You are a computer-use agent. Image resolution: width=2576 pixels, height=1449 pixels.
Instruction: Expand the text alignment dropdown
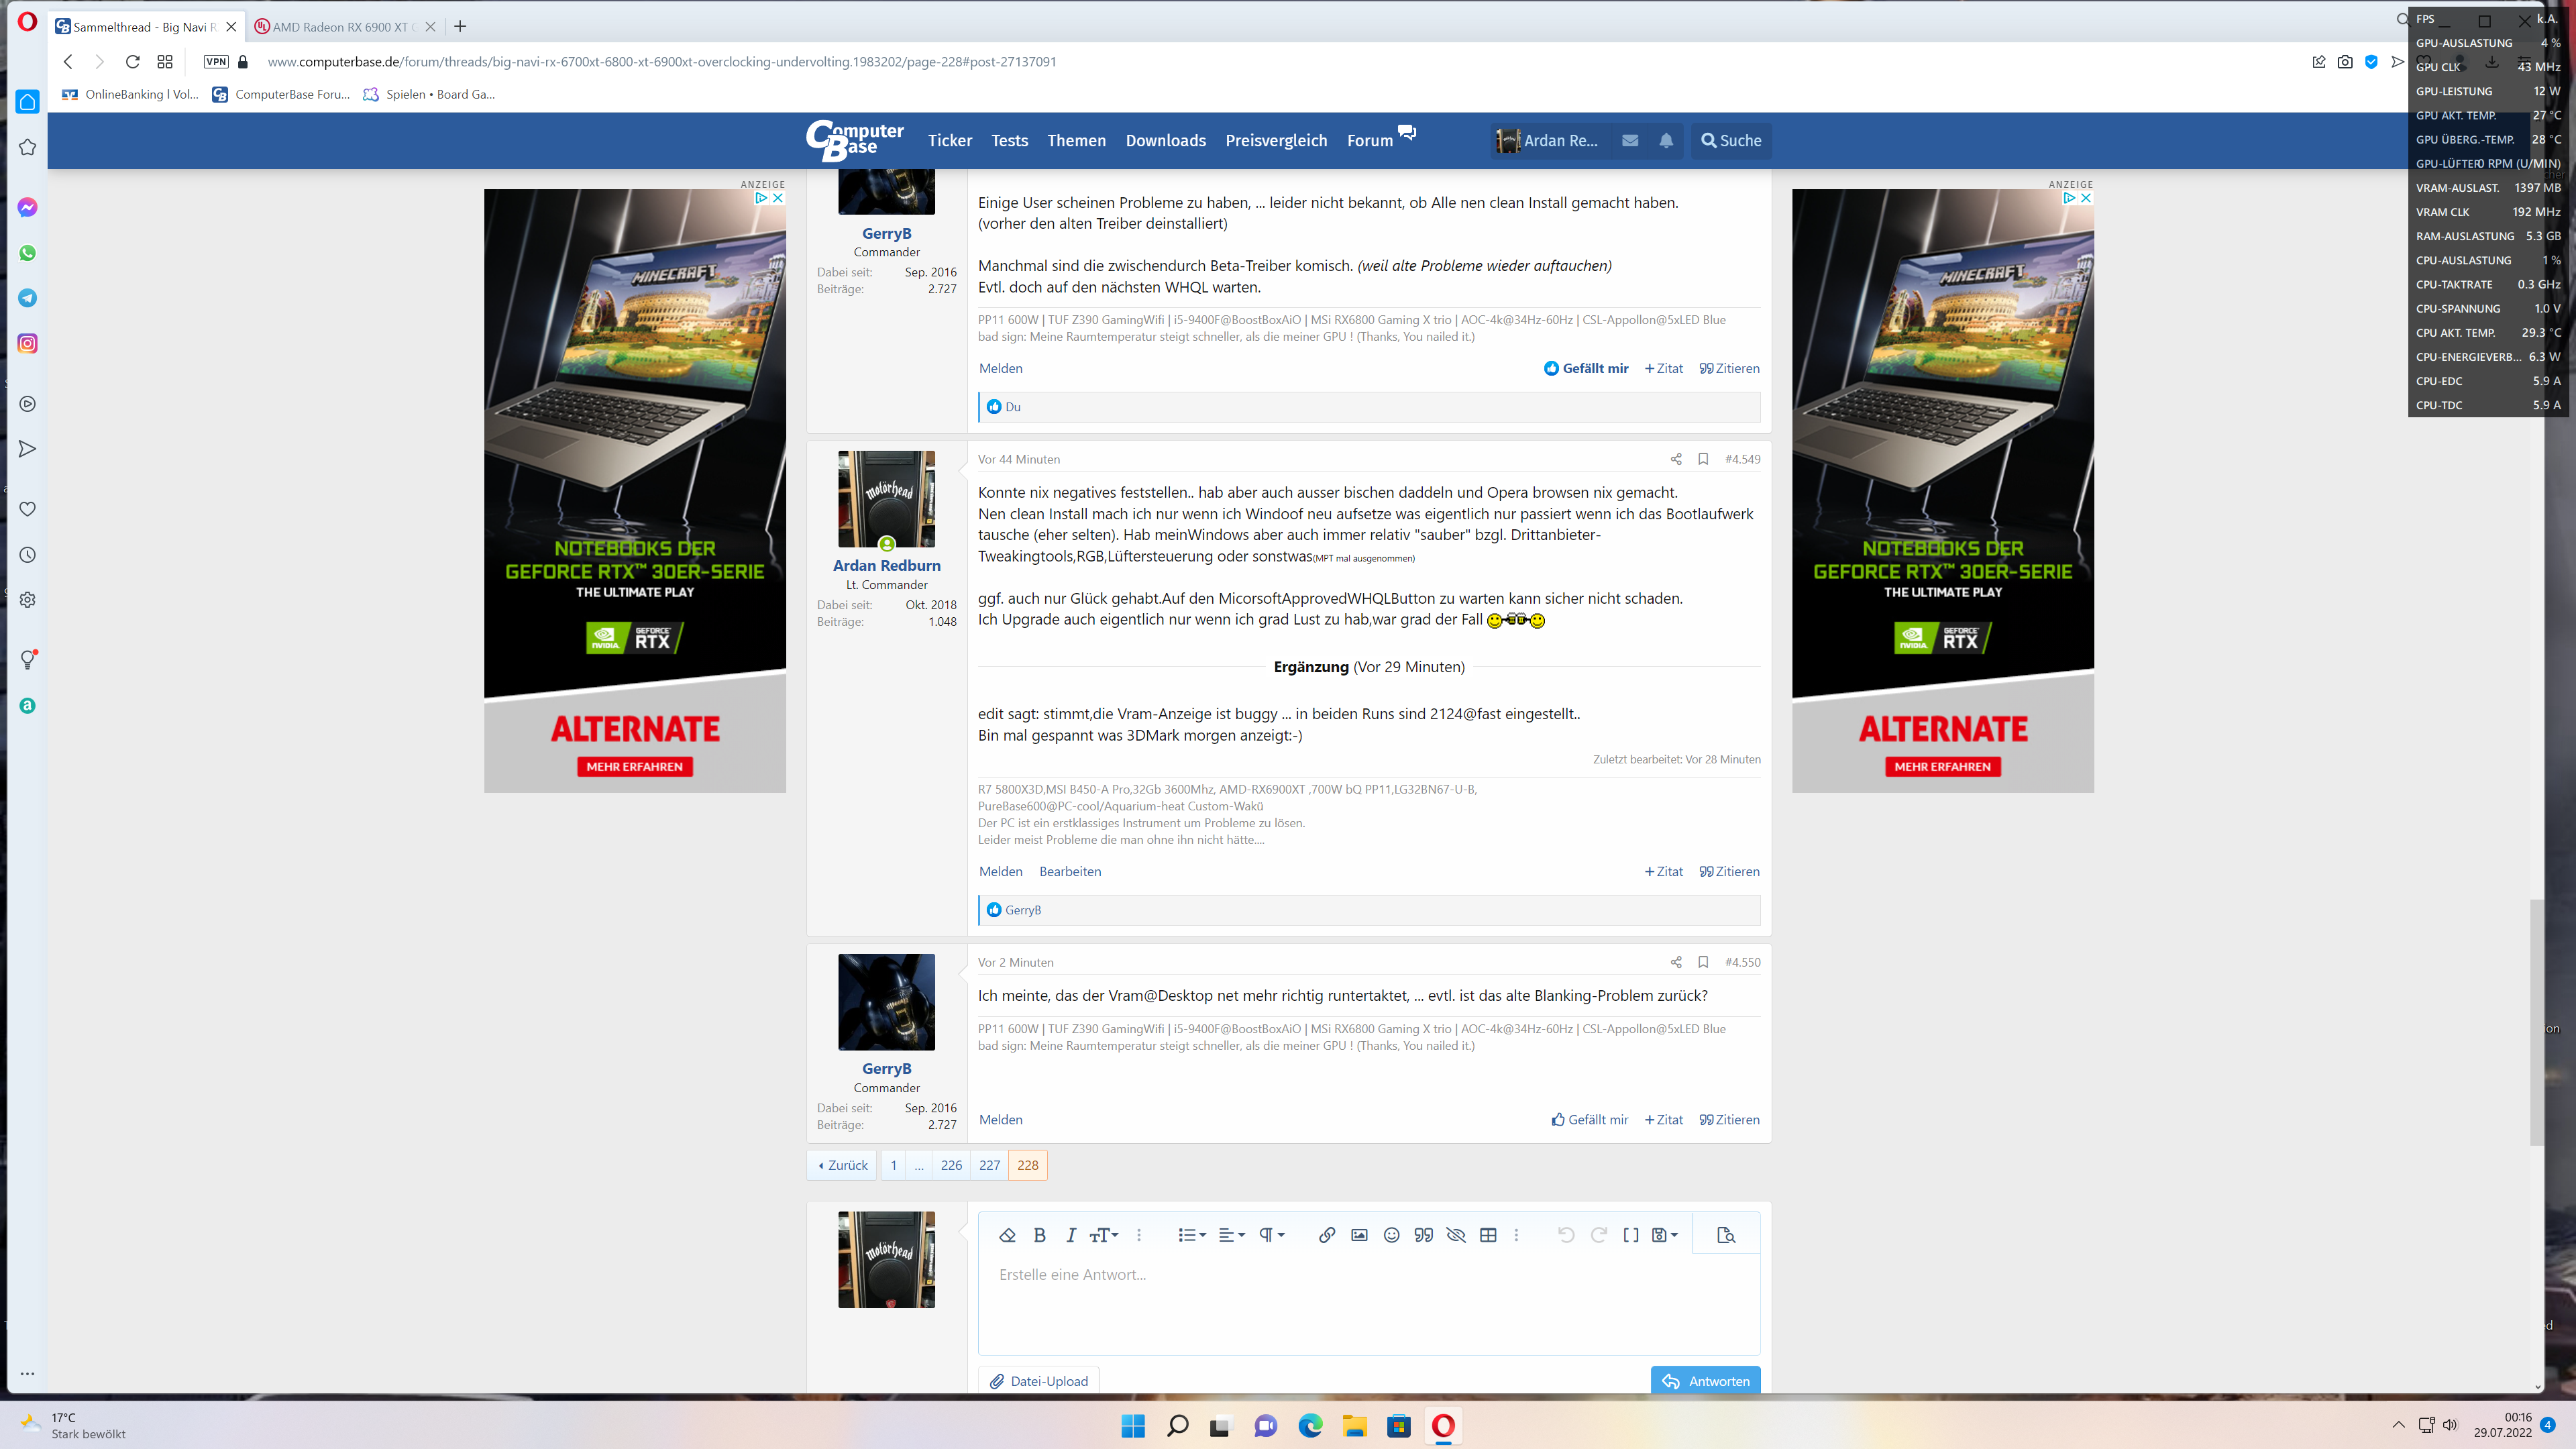pos(1232,1235)
